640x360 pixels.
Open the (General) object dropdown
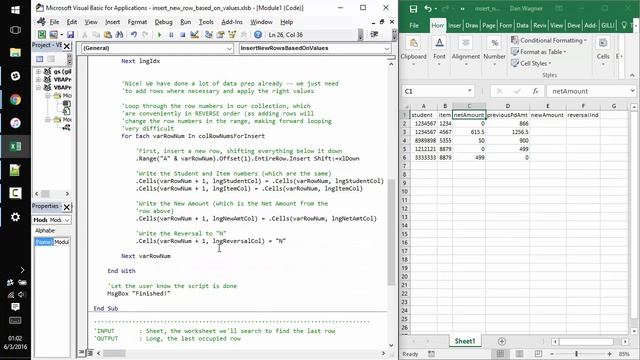click(x=229, y=48)
